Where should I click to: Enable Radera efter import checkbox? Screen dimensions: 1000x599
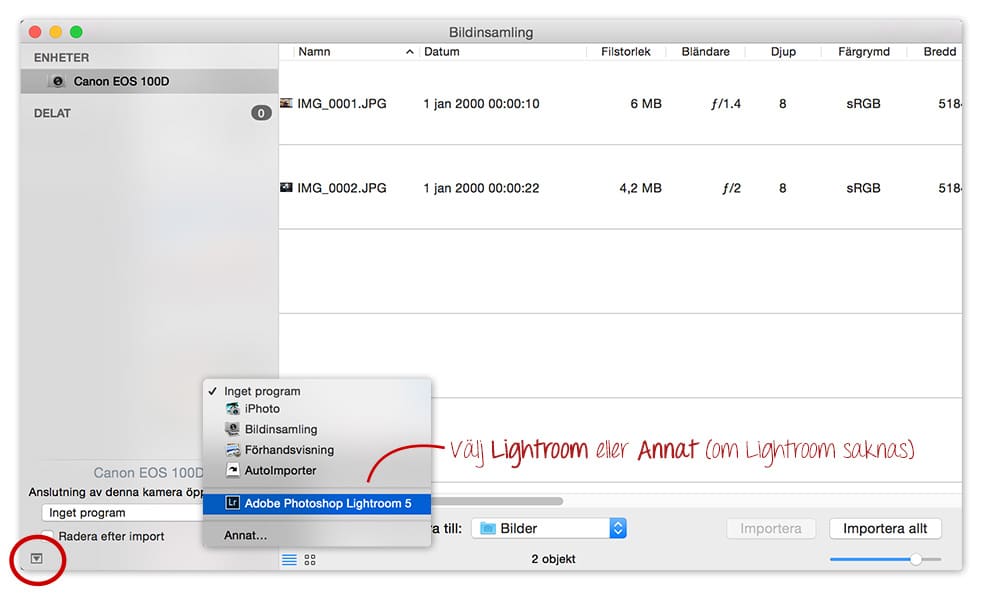click(x=47, y=536)
